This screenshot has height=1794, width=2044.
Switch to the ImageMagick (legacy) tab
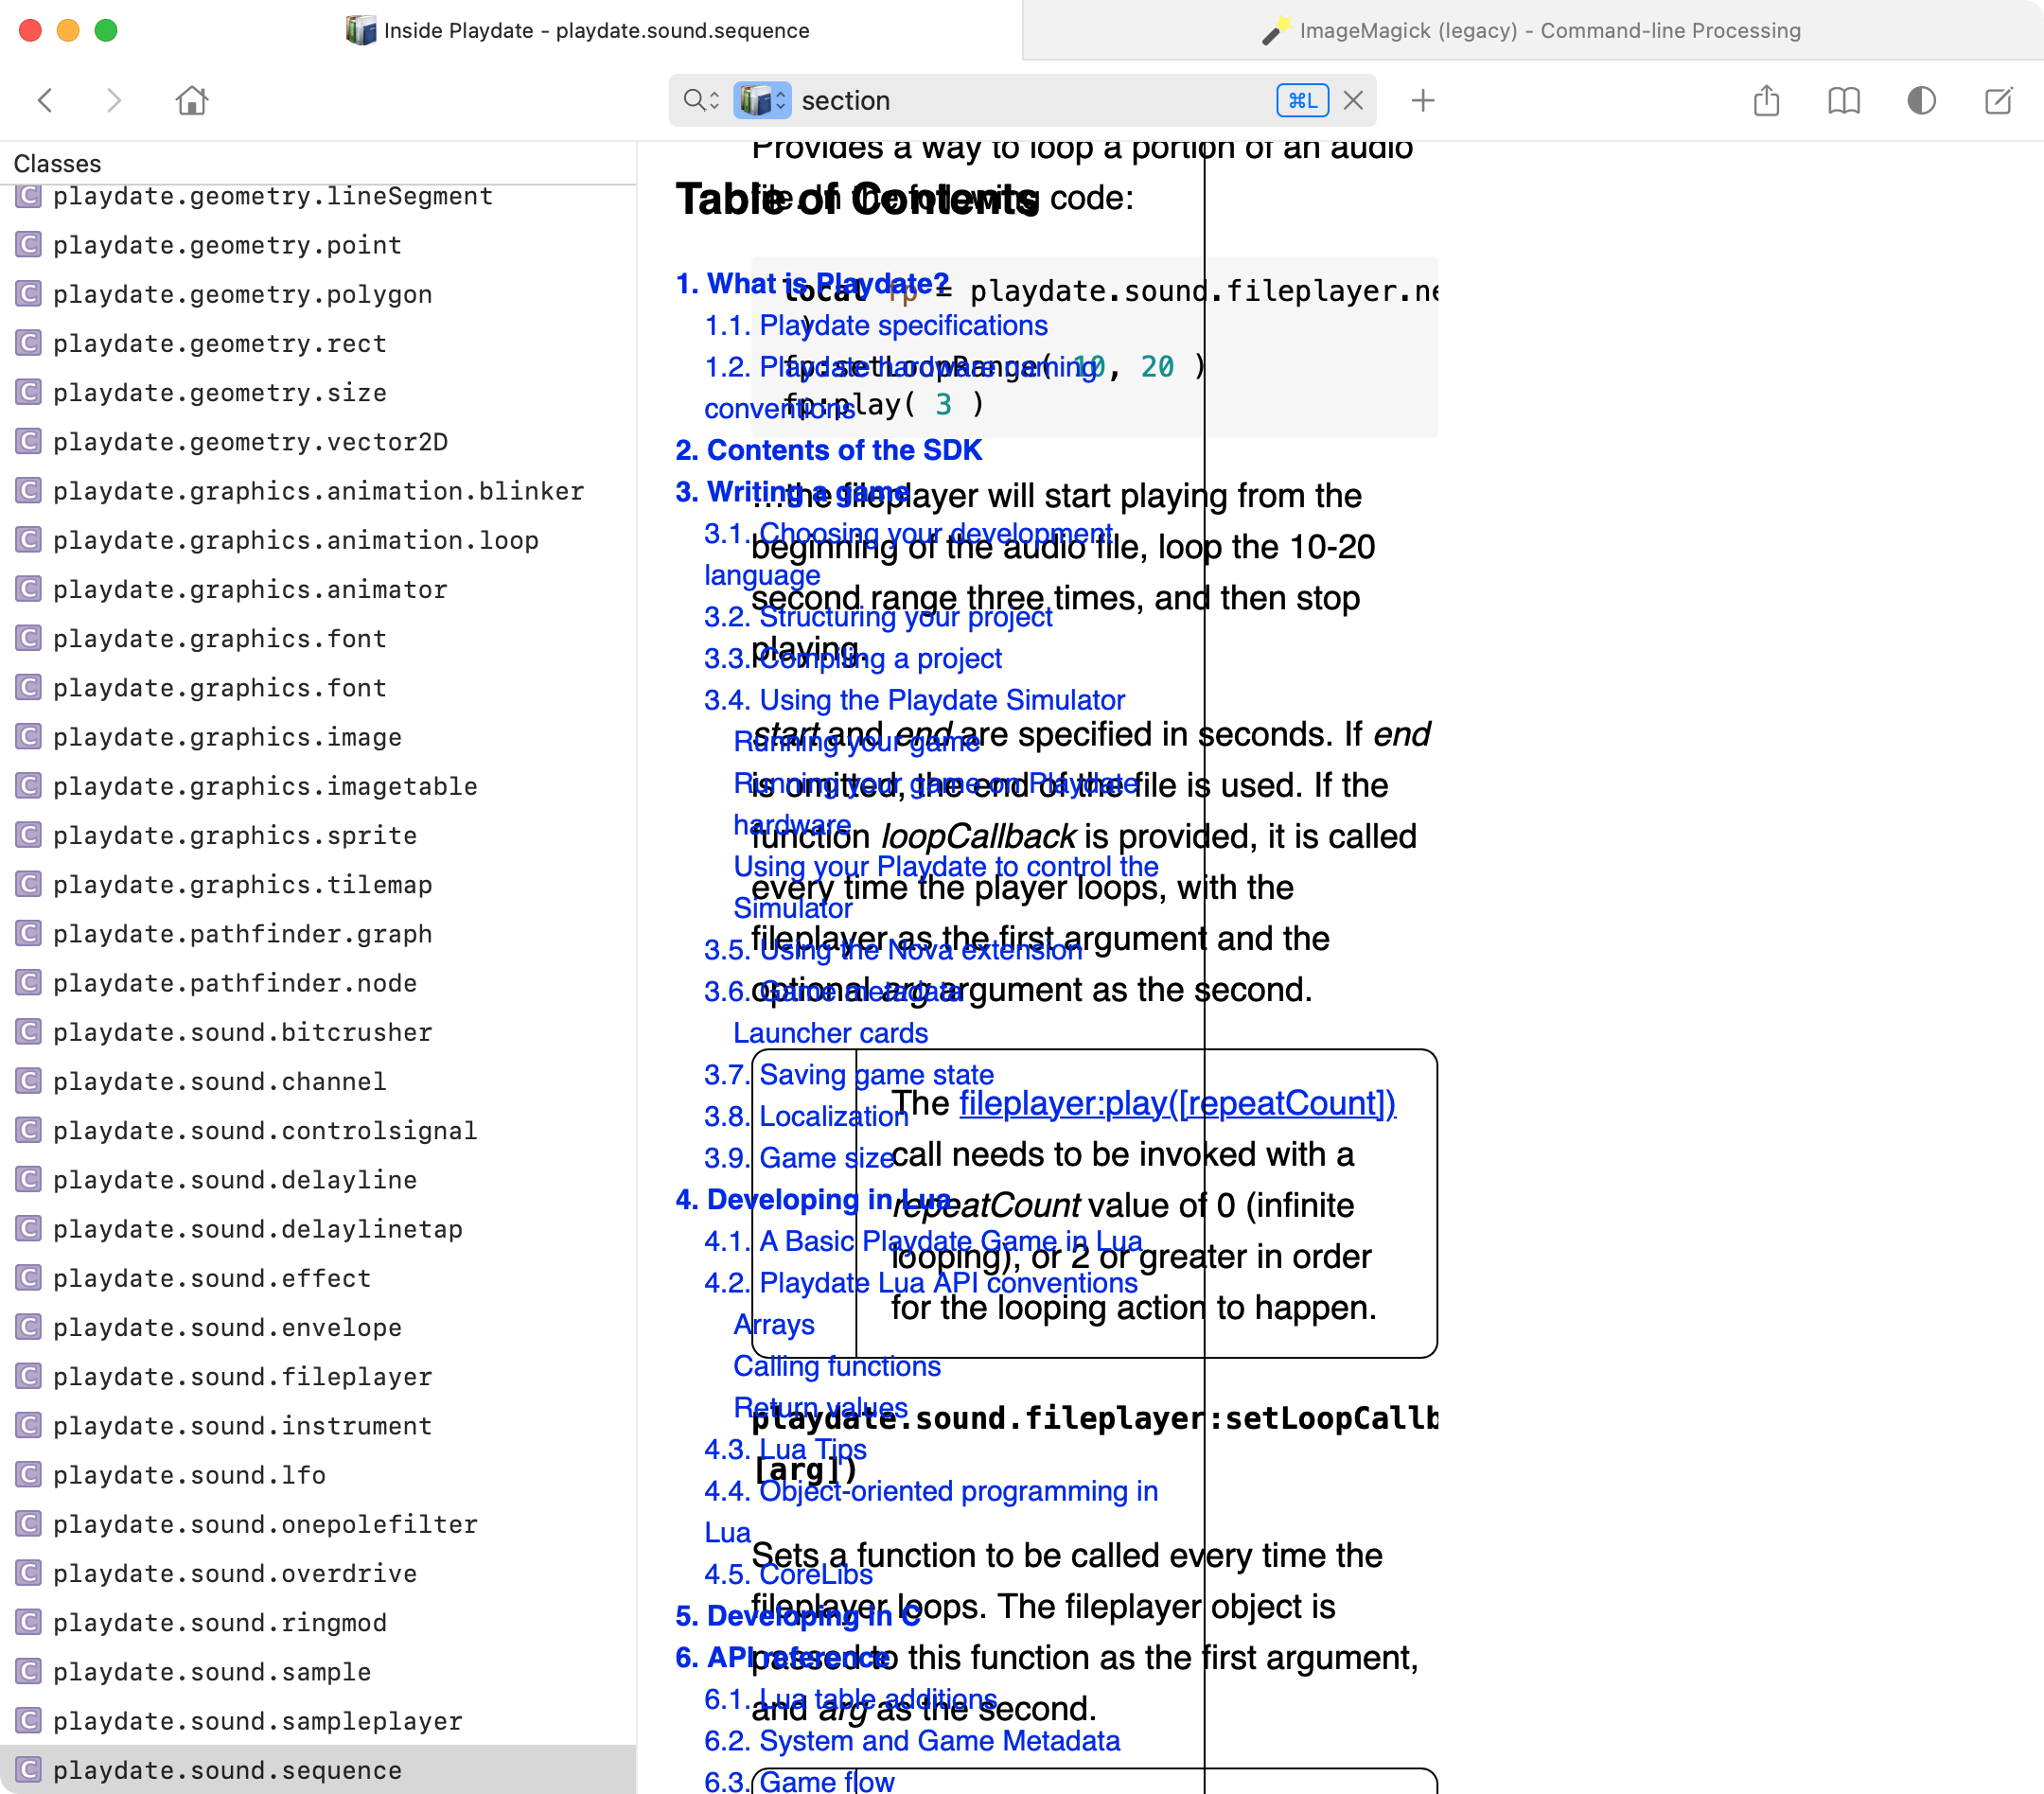[1533, 30]
